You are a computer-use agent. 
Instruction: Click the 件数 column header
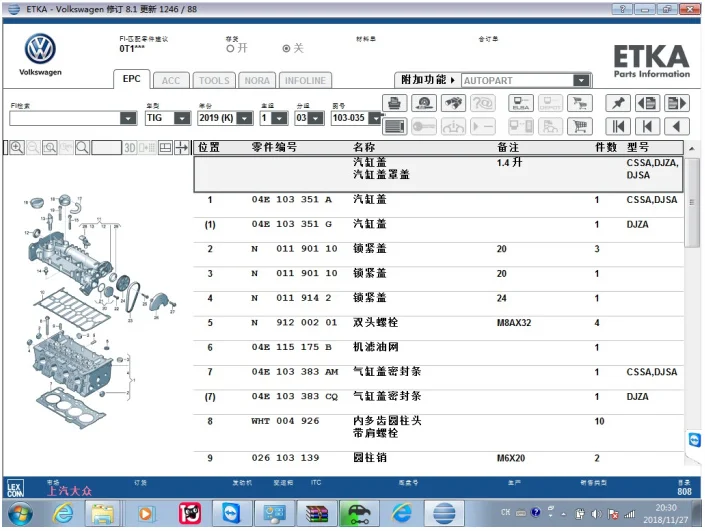pos(606,147)
